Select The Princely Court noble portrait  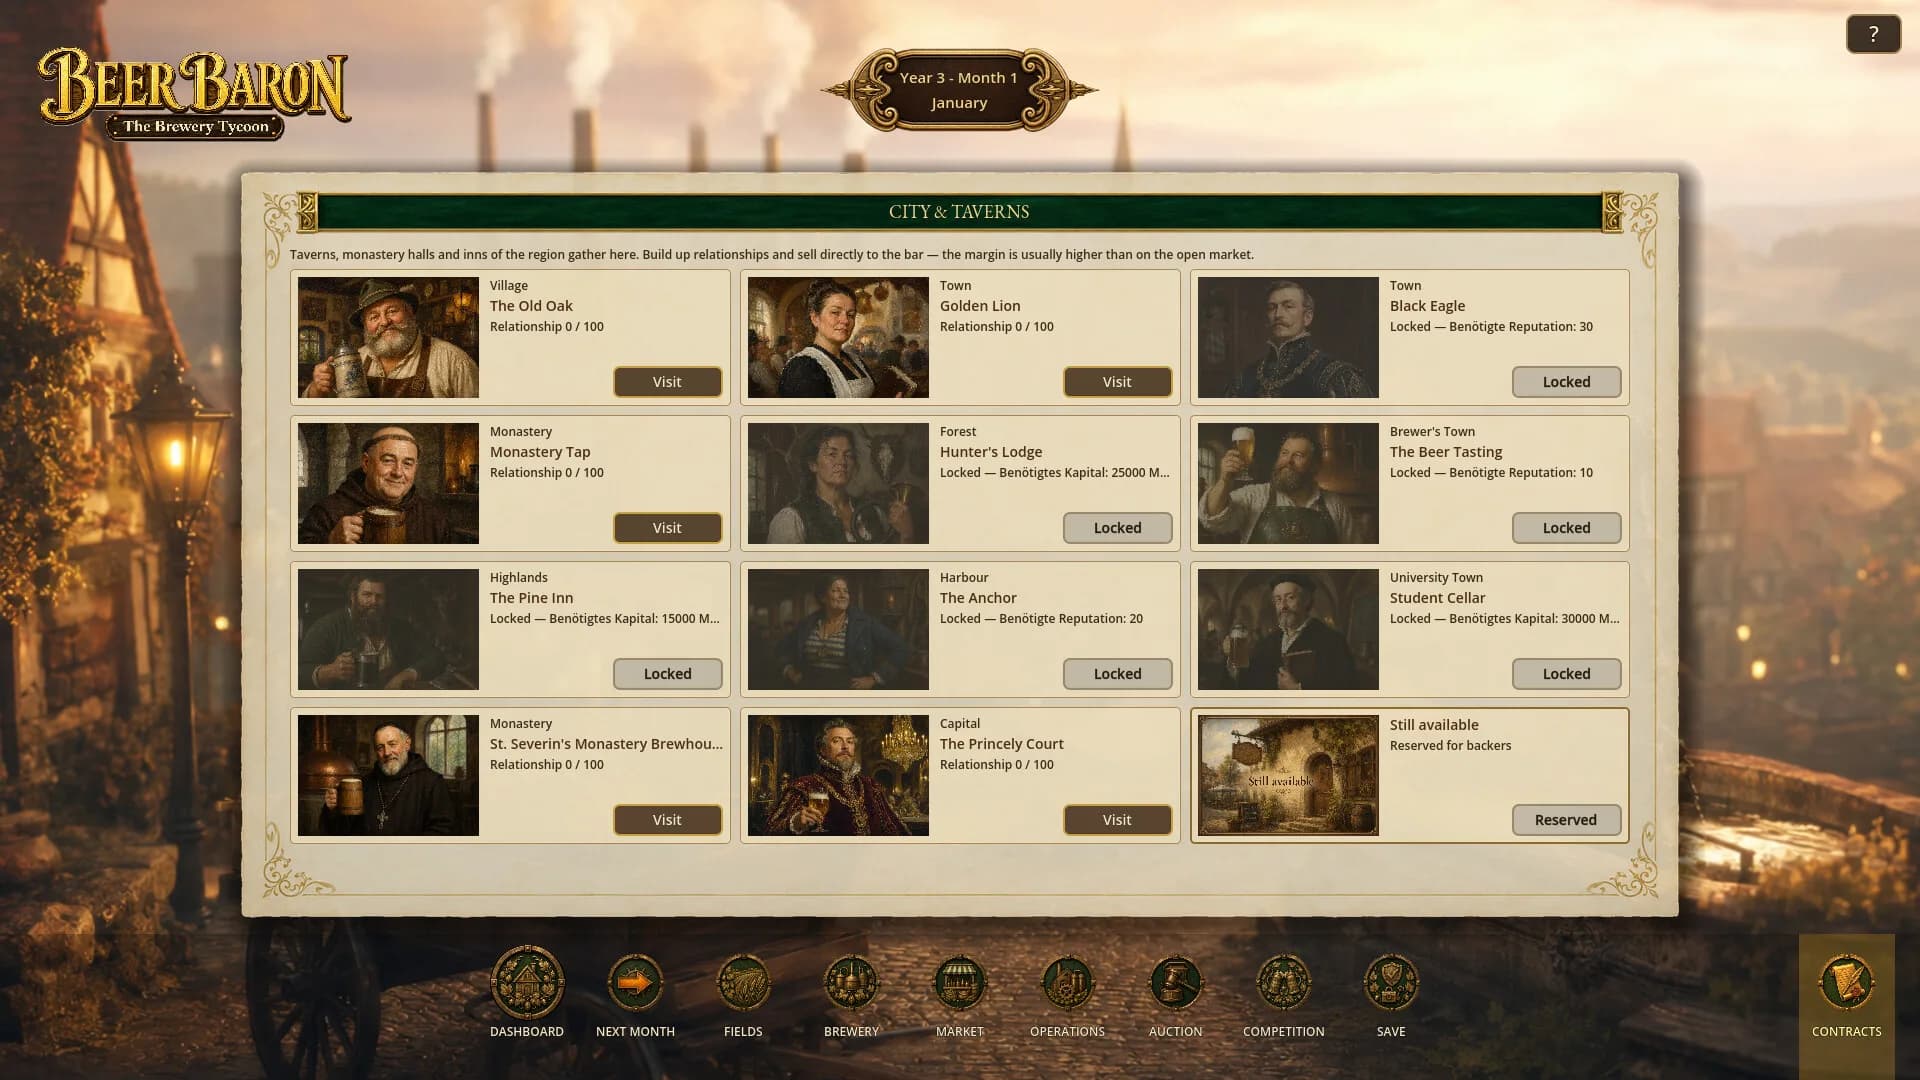(838, 775)
